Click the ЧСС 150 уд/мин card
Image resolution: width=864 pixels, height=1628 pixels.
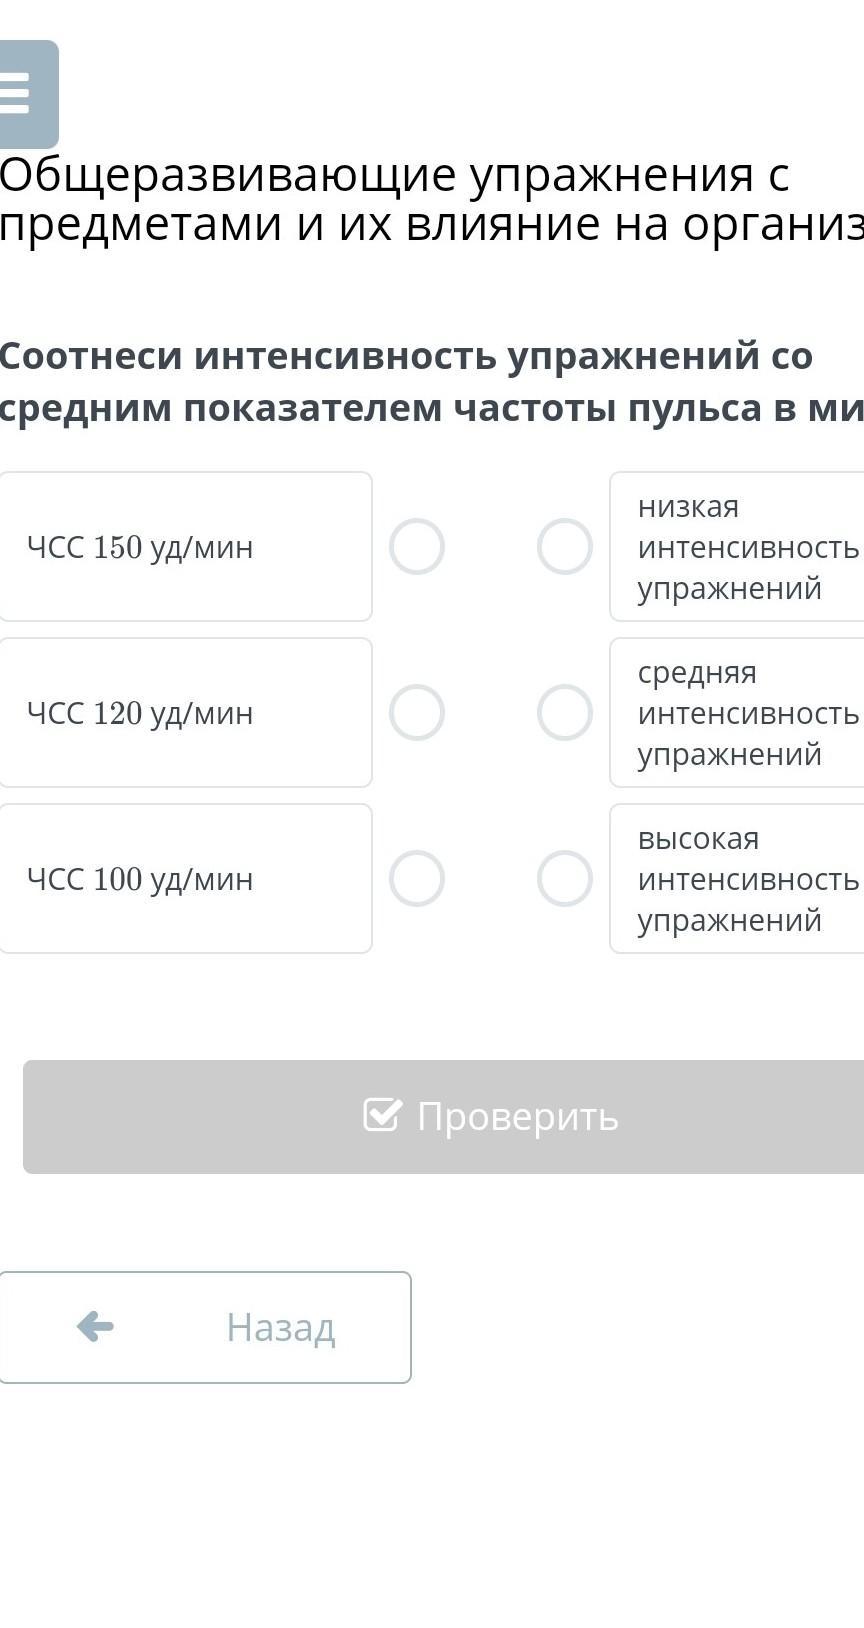click(x=185, y=546)
